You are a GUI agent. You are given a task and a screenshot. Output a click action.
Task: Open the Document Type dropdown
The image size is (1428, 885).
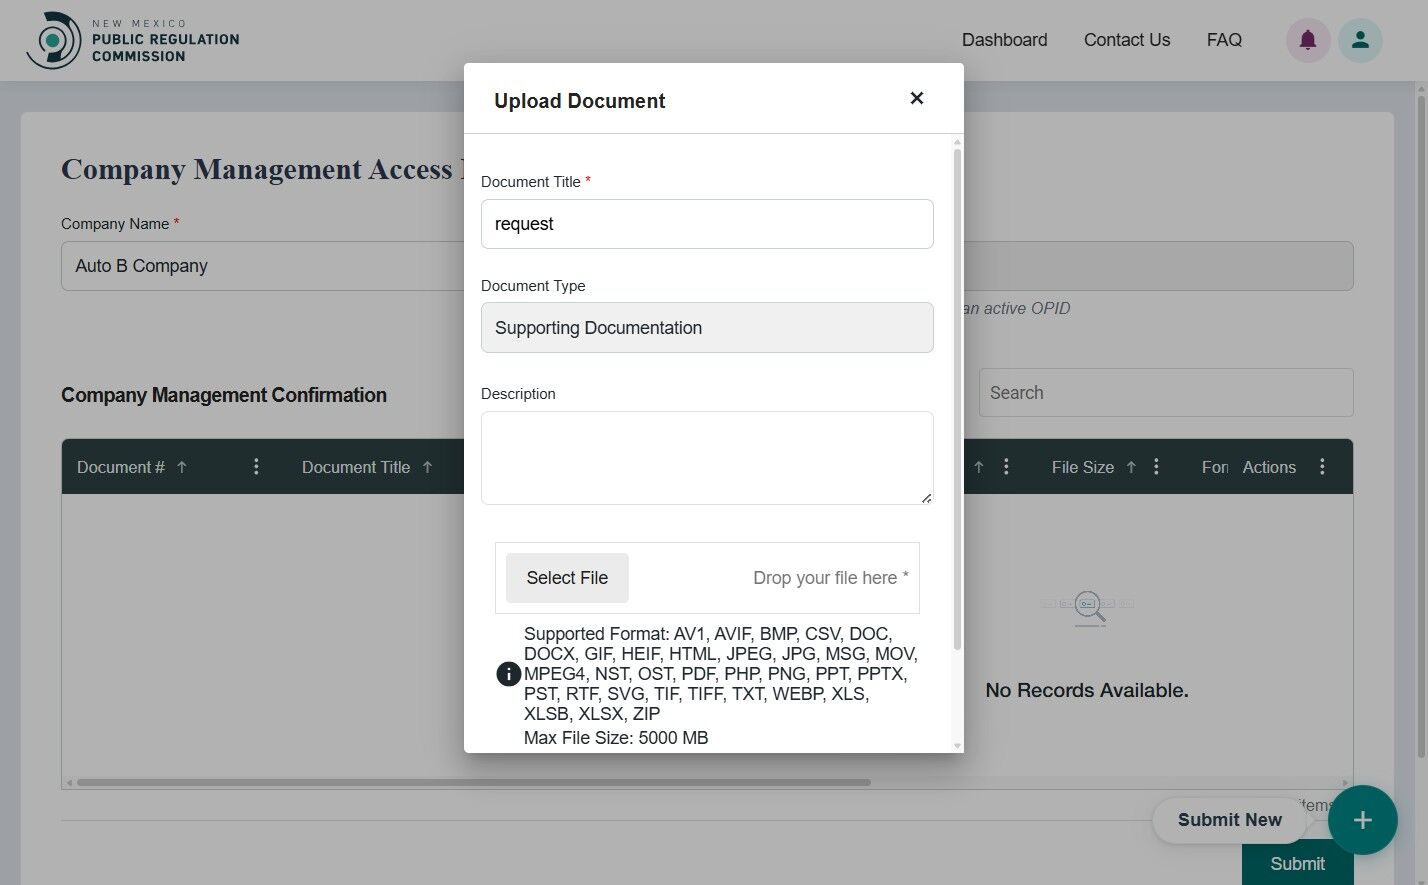(x=707, y=327)
